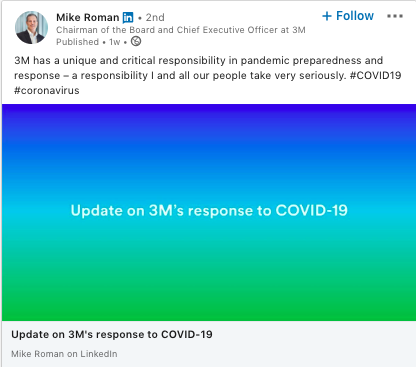
Task: Open the #COVID19 hashtag
Action: [375, 75]
